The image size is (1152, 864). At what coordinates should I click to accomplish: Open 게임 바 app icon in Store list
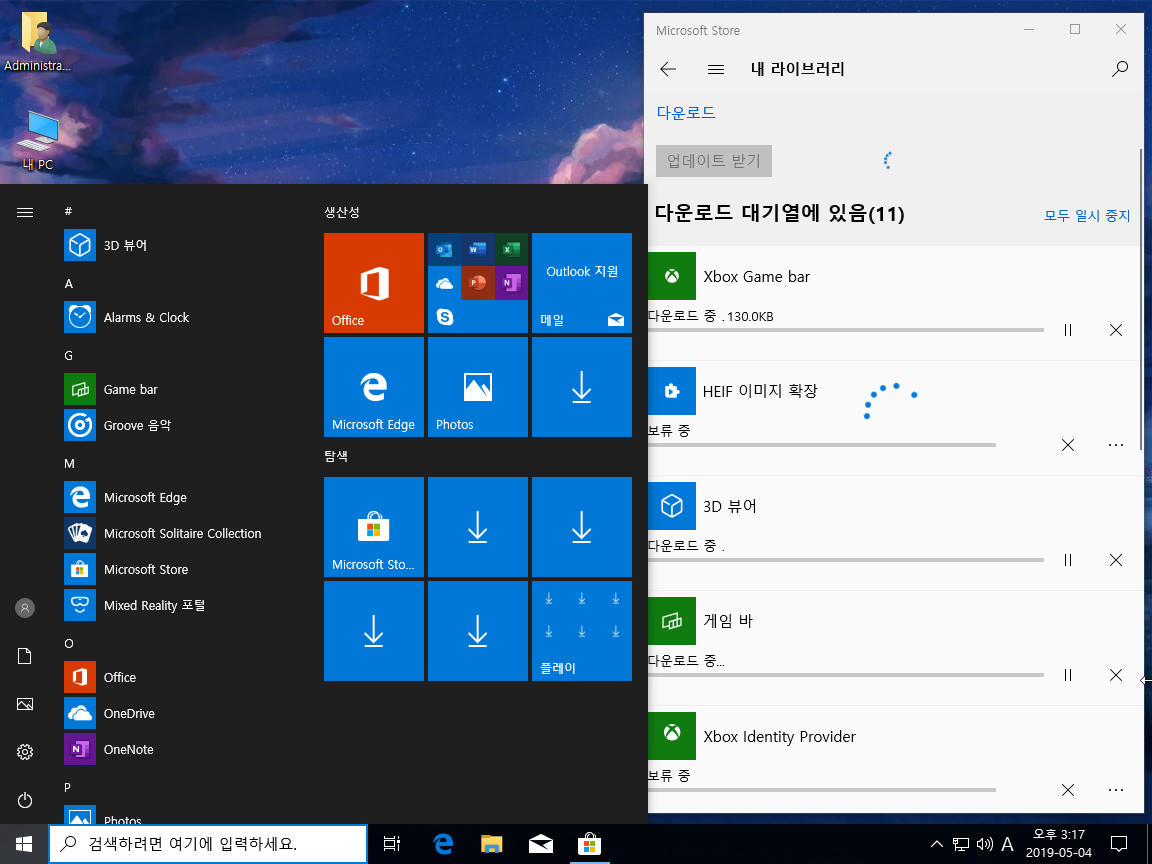[x=672, y=621]
